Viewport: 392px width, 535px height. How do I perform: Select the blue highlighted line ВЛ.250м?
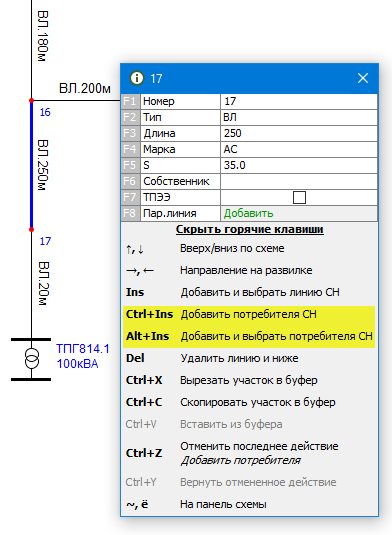[31, 165]
